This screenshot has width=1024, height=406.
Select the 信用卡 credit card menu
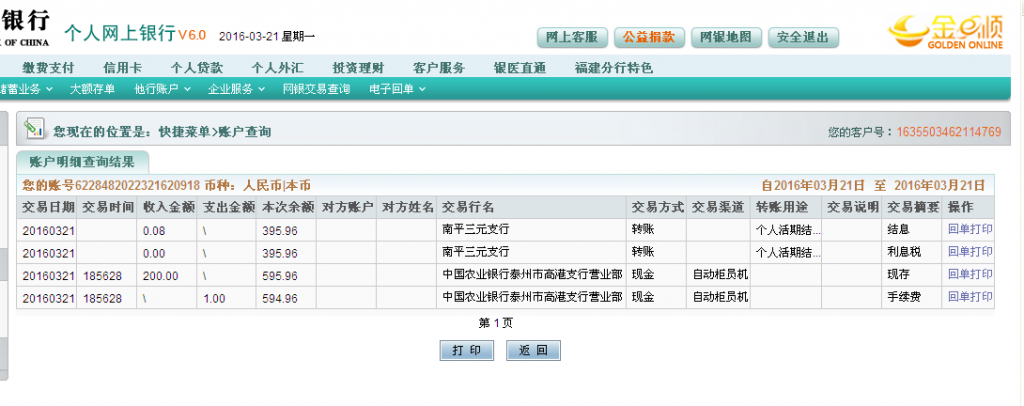click(x=123, y=68)
